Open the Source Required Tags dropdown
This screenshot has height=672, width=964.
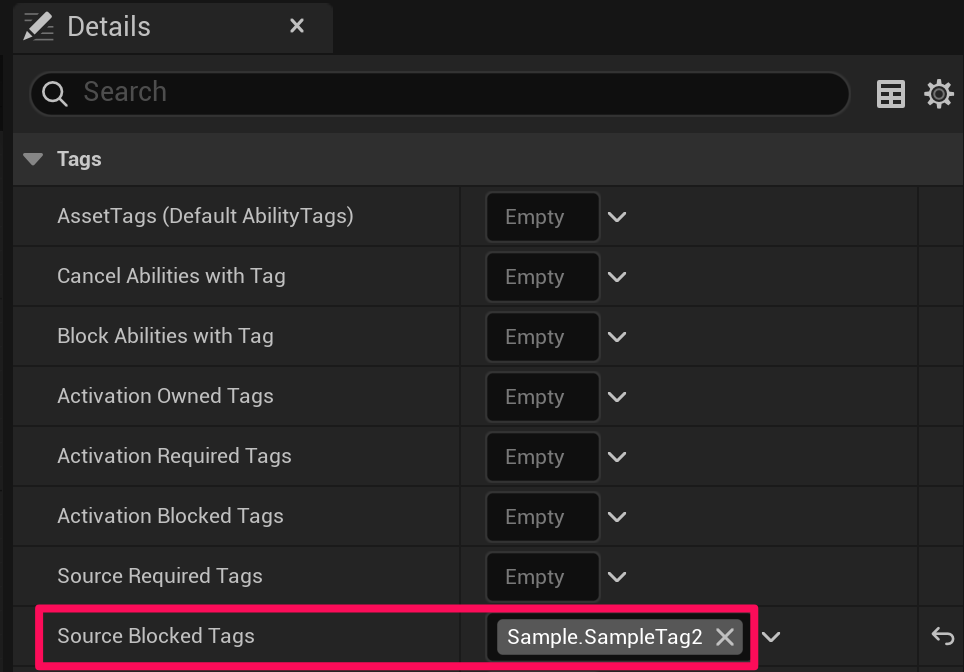(617, 577)
